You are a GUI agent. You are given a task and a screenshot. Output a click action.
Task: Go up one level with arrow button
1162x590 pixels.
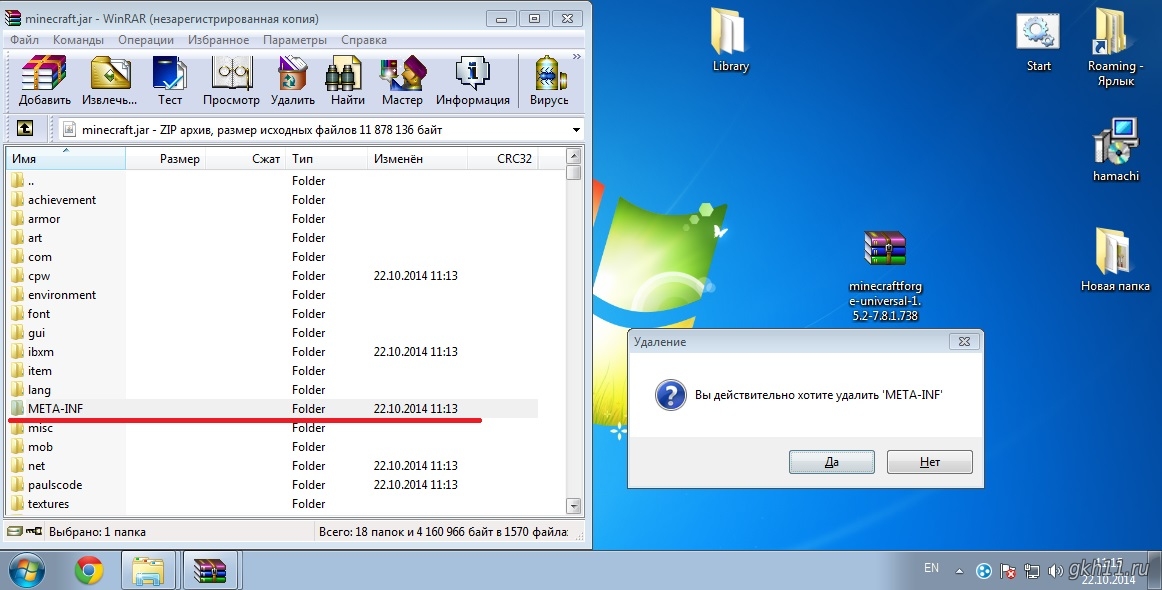pyautogui.click(x=24, y=129)
